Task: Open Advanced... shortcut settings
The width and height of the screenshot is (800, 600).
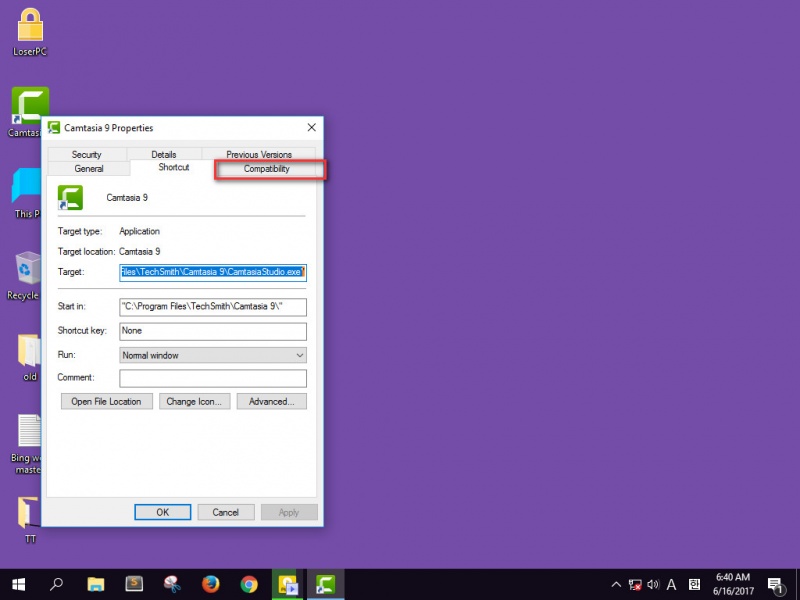Action: (x=271, y=402)
